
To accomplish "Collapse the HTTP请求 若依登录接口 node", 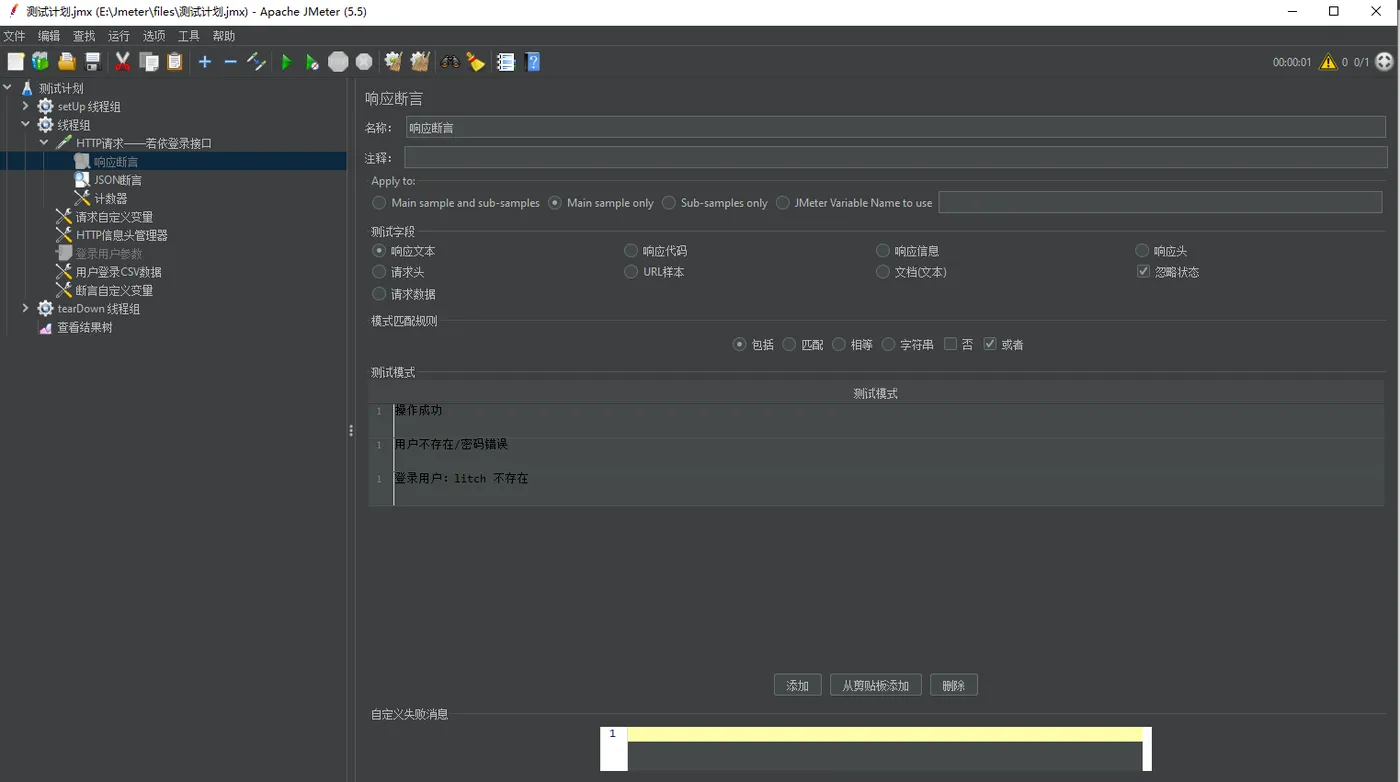I will point(44,143).
